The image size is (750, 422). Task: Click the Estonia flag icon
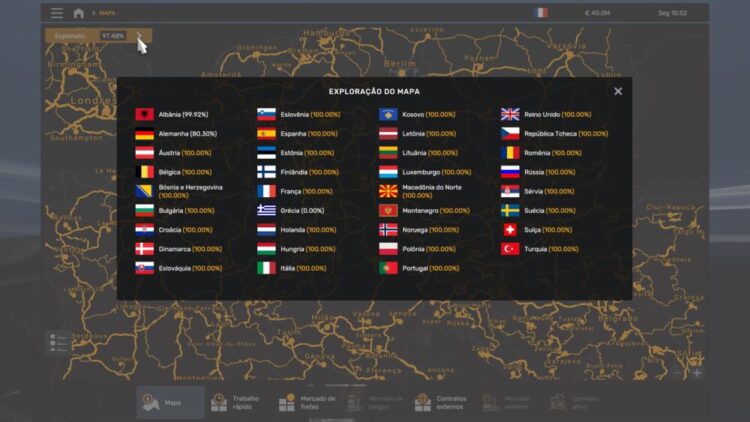click(266, 153)
